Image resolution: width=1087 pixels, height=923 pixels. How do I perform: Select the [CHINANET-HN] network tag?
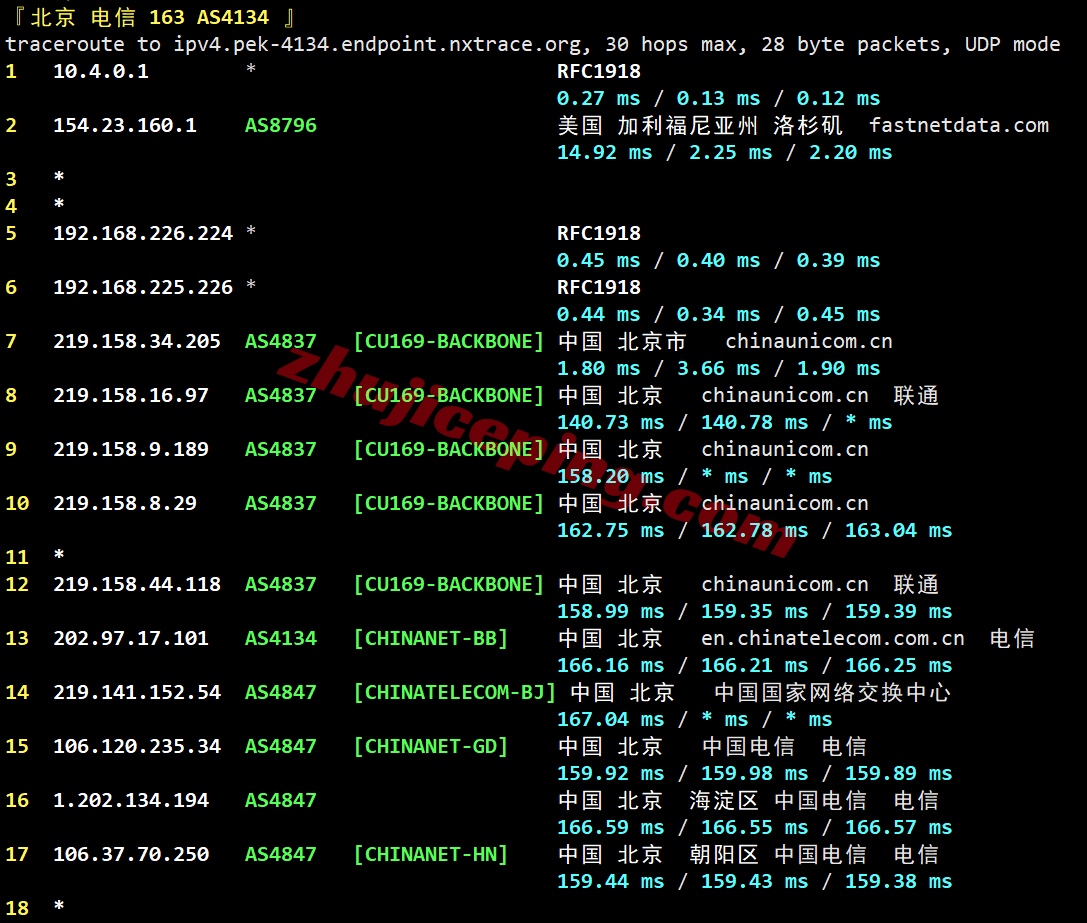point(431,856)
